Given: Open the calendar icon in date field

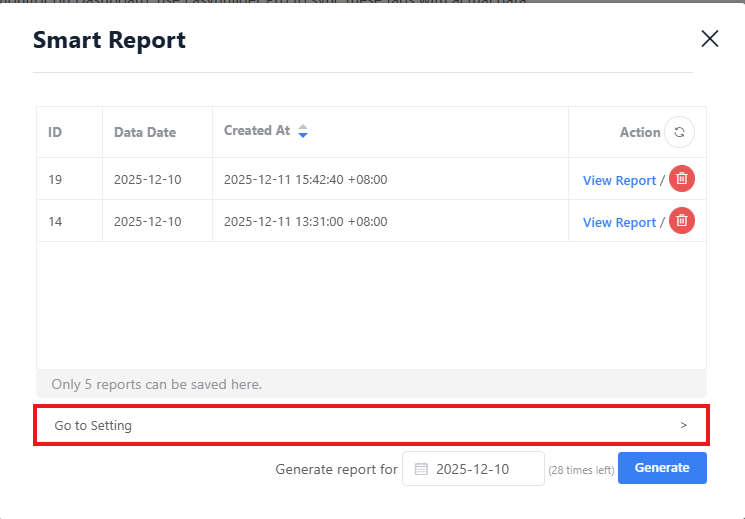Looking at the screenshot, I should point(421,468).
